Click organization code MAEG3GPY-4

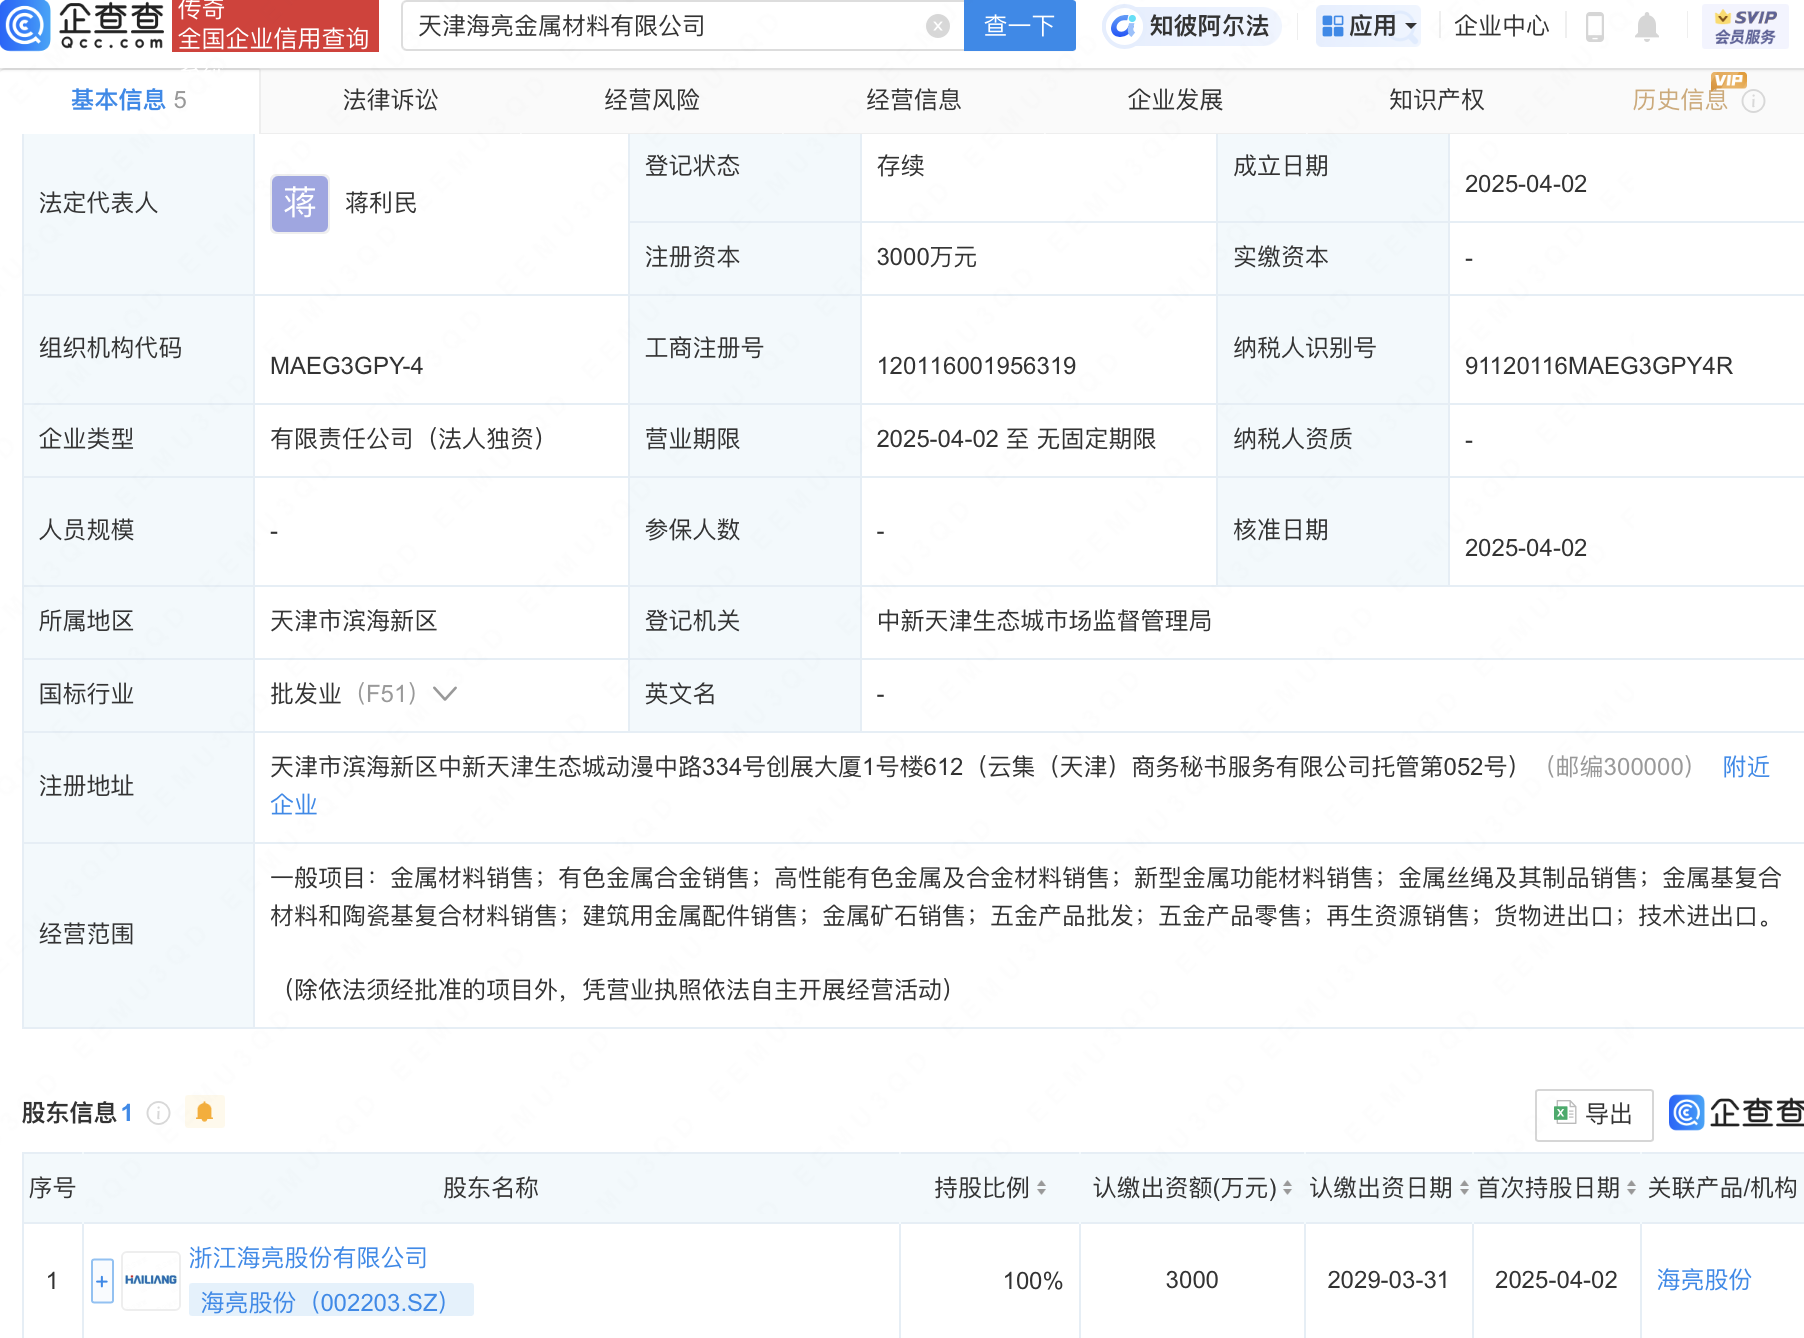[x=346, y=366]
